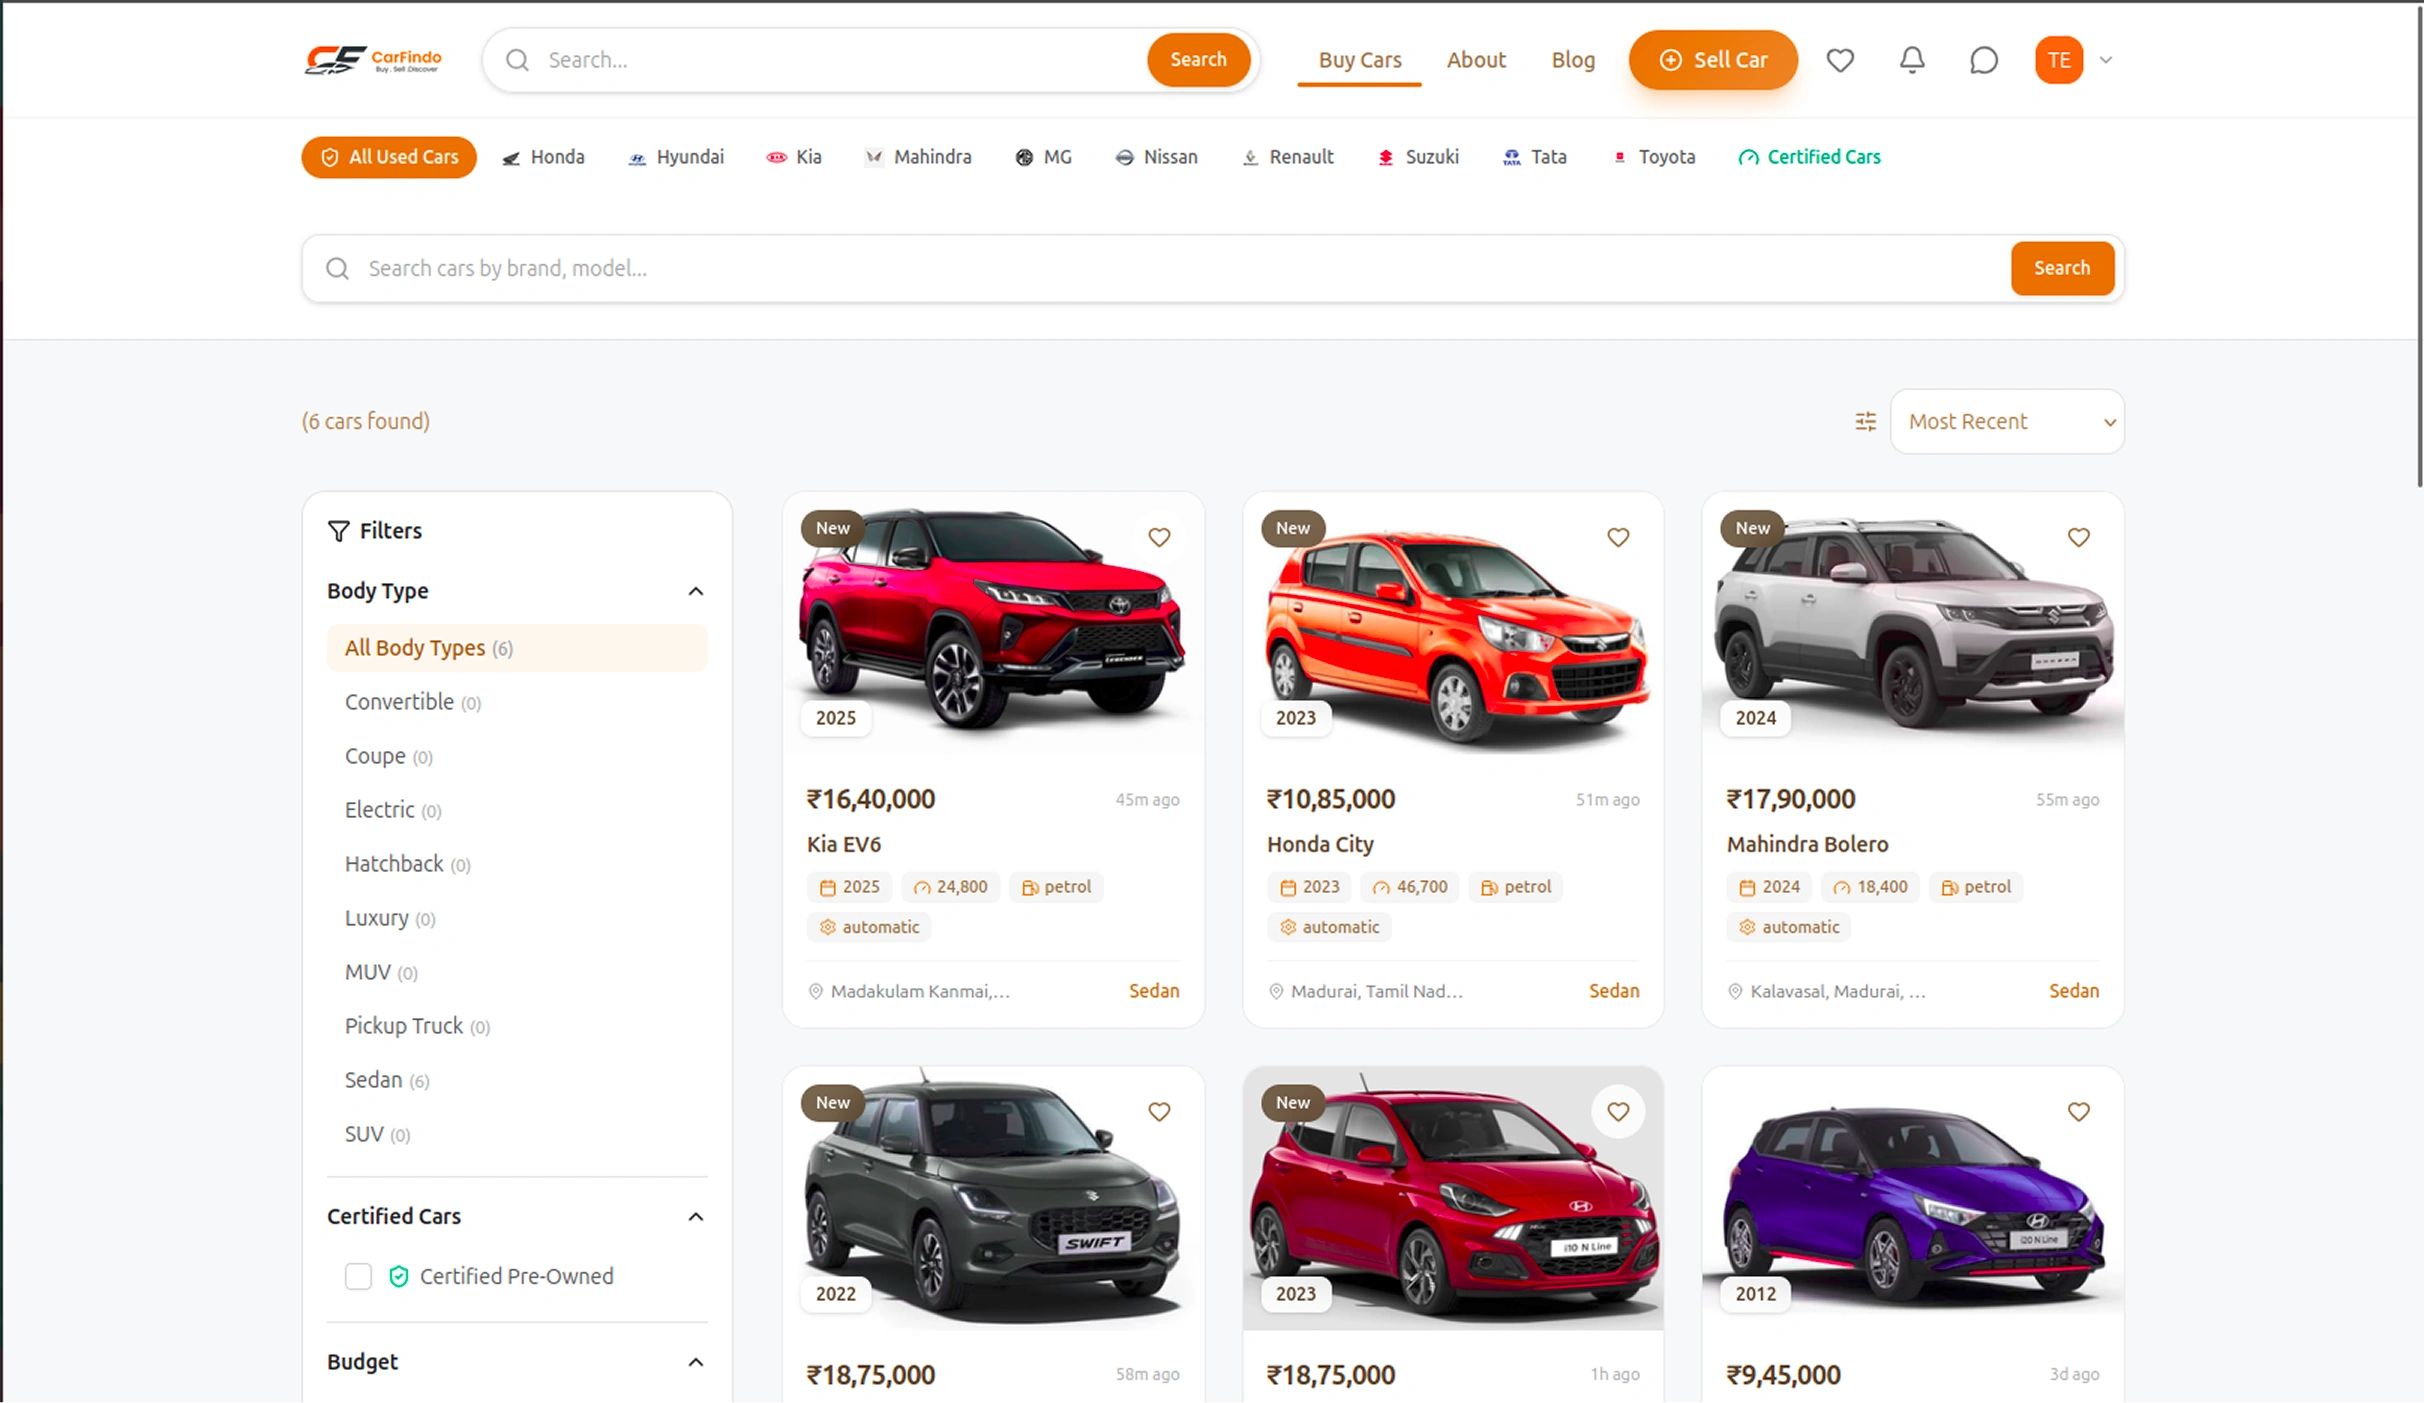
Task: Click Search button beside brand, model field
Action: 2062,268
